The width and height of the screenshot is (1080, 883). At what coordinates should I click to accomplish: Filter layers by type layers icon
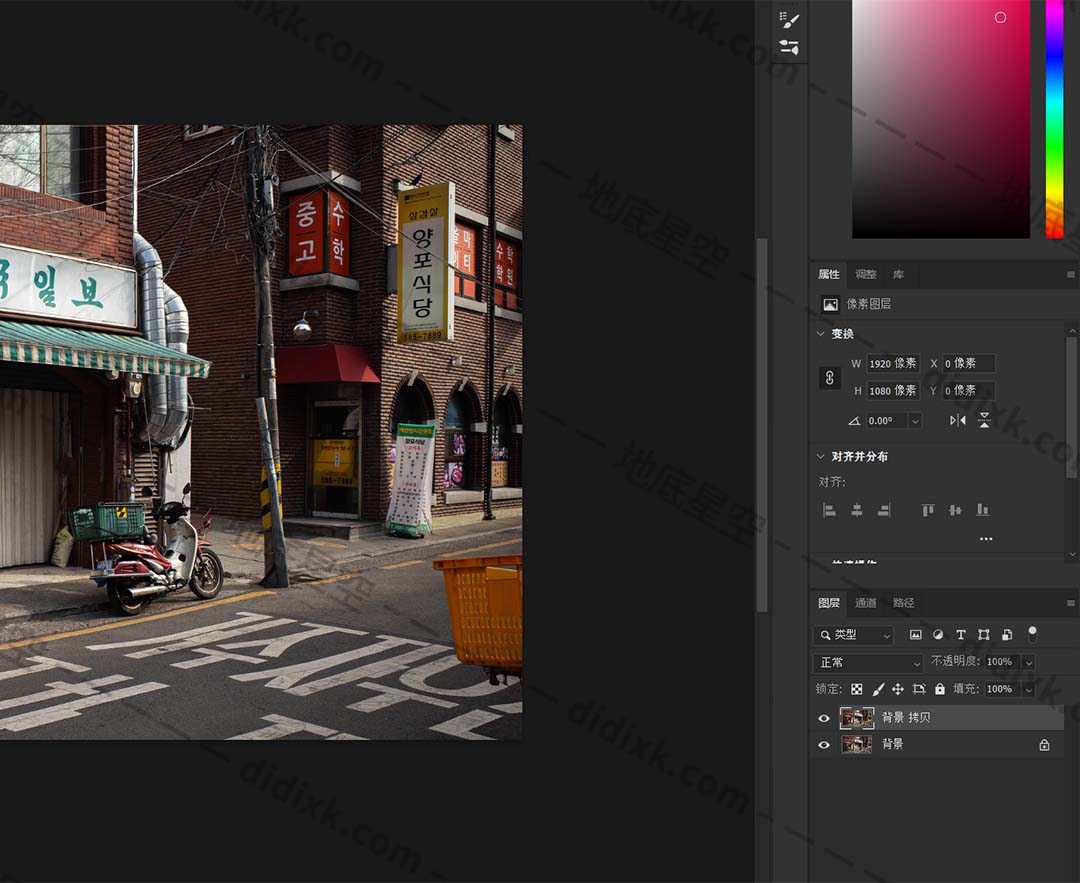[x=961, y=635]
